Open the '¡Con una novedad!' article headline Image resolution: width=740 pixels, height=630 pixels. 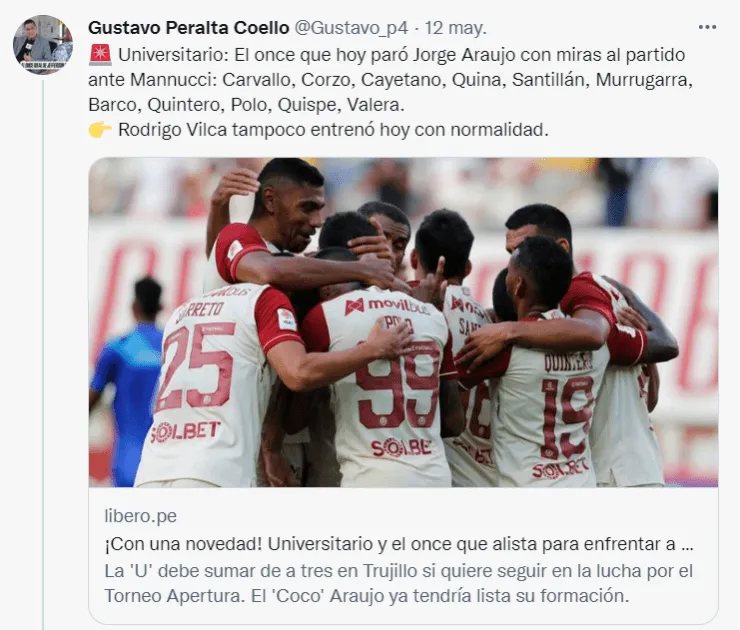coord(399,544)
